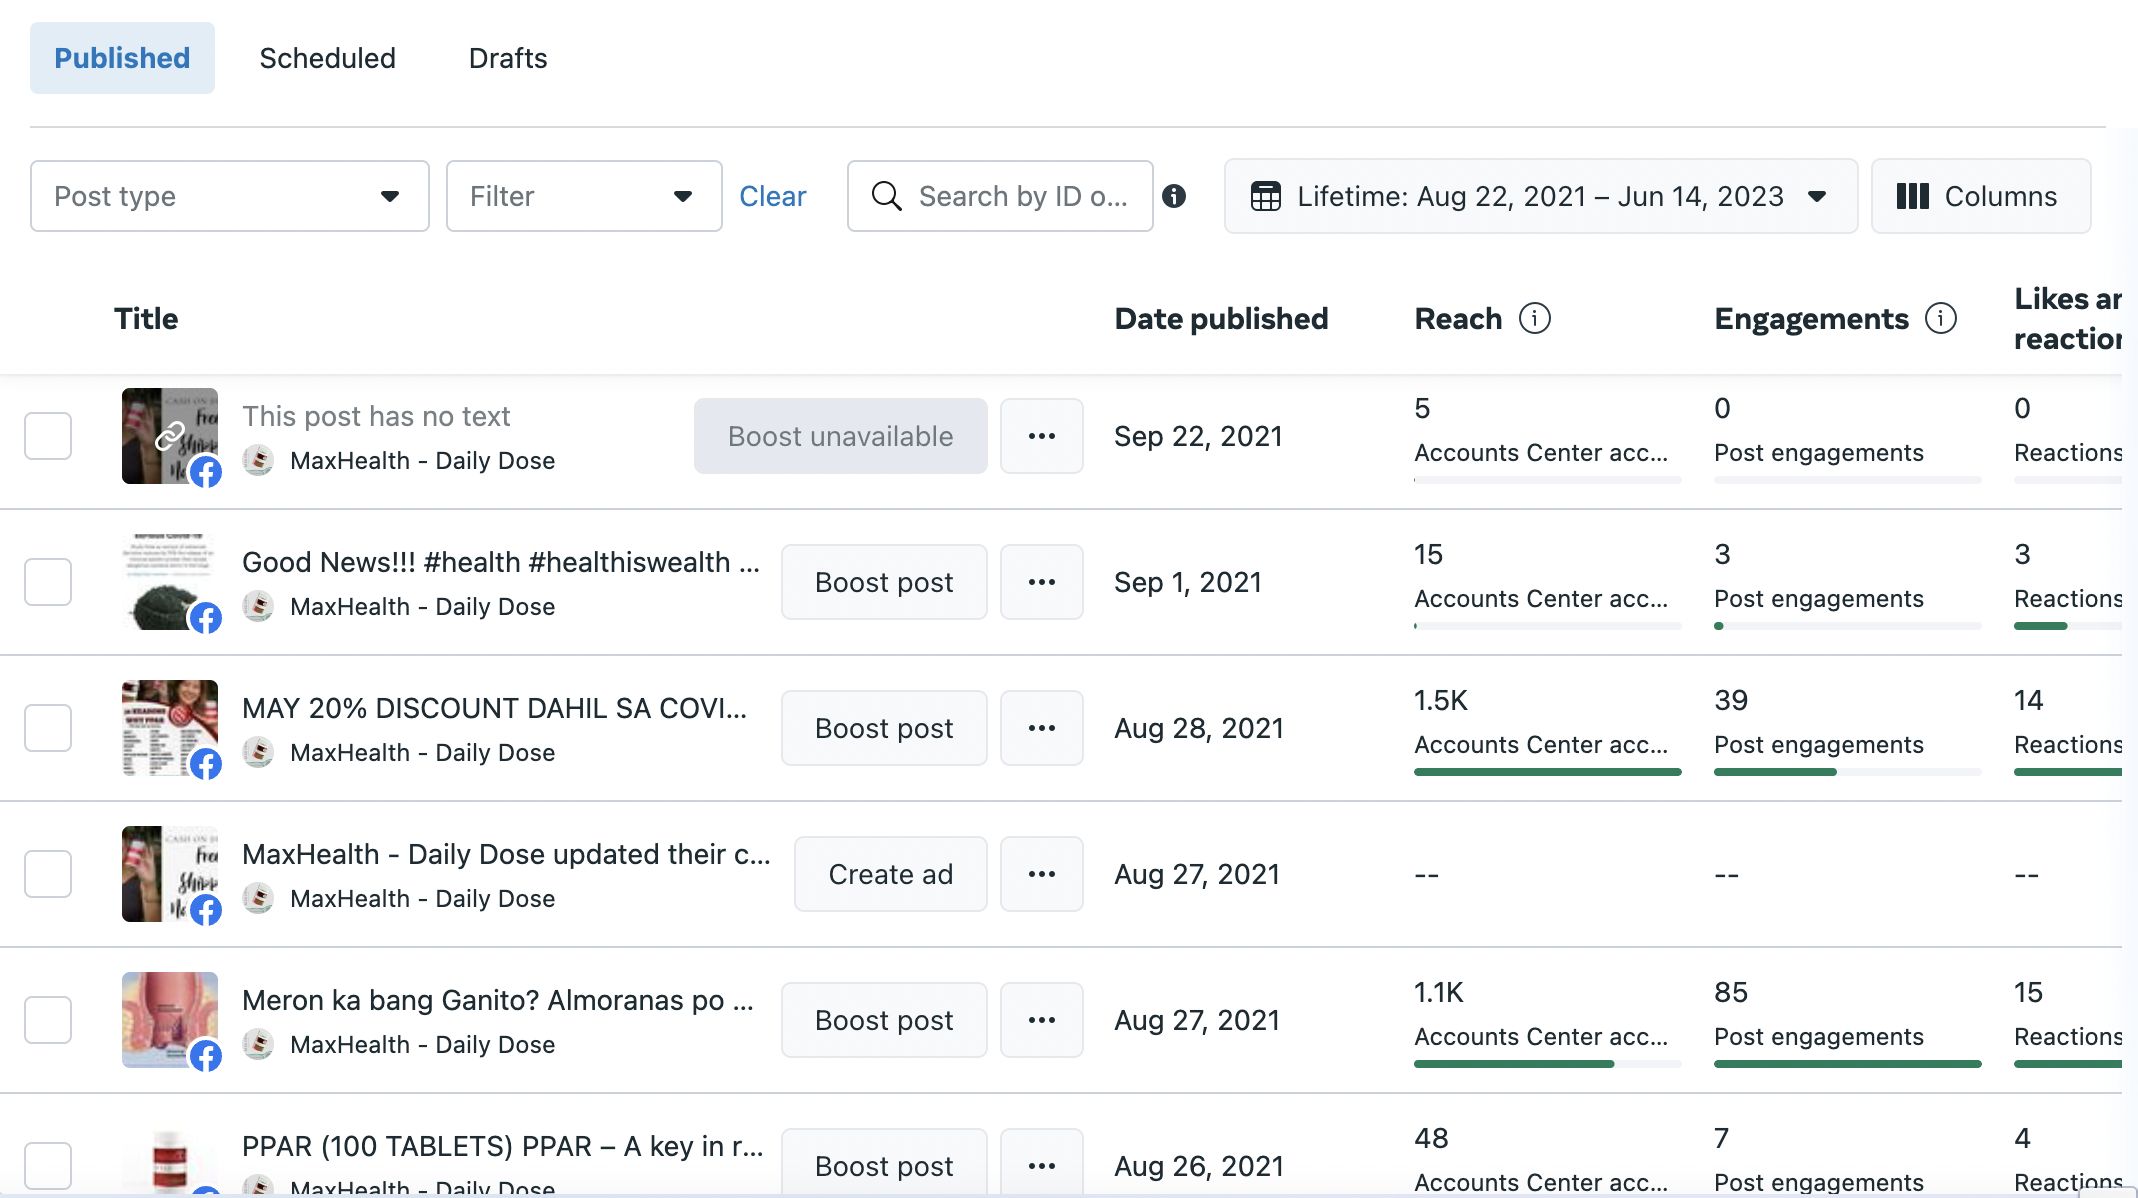Open the Lifetime date range dropdown
2138x1198 pixels.
click(x=1540, y=196)
